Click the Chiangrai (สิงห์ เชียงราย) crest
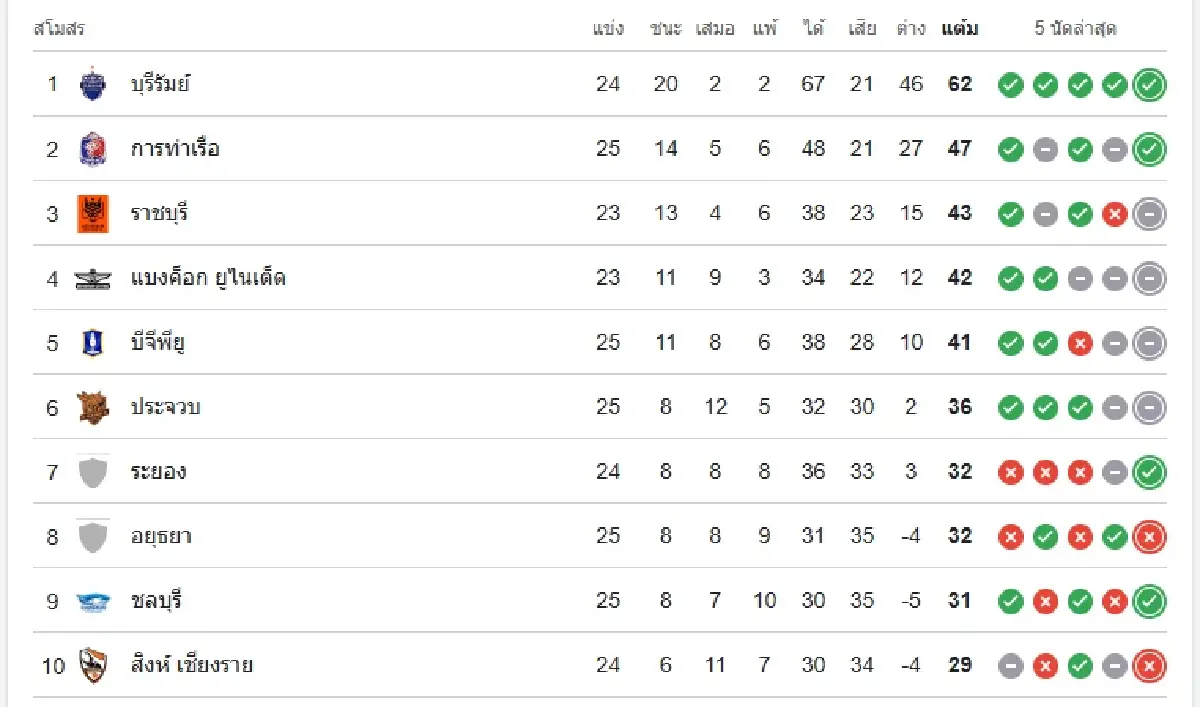Viewport: 1200px width, 707px height. pyautogui.click(x=92, y=665)
